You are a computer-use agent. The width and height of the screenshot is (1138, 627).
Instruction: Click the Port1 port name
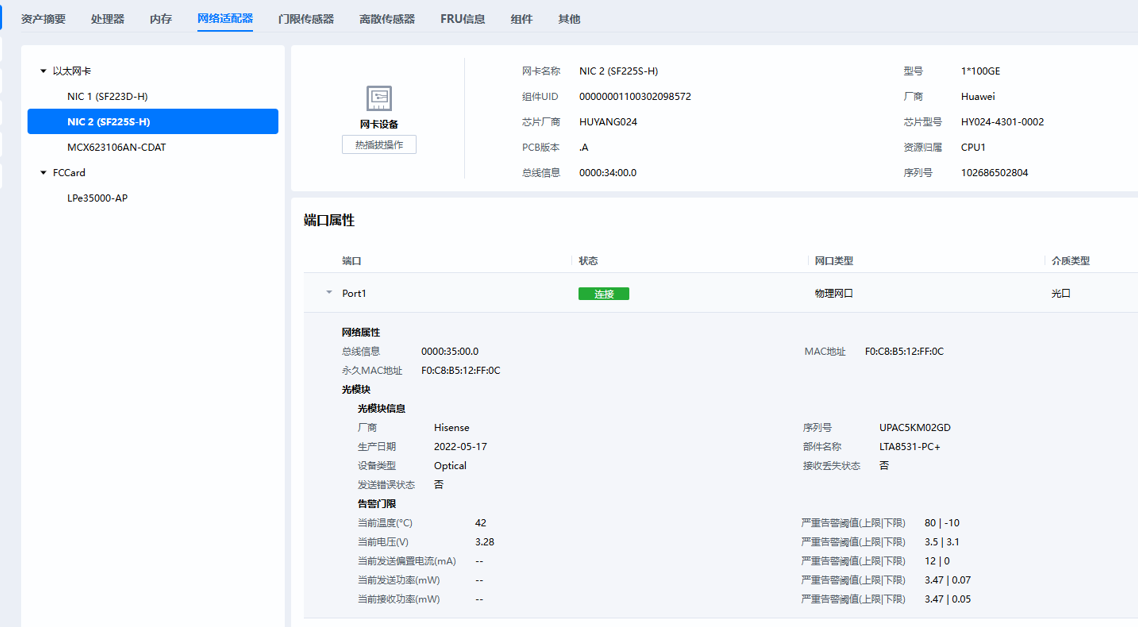[354, 293]
